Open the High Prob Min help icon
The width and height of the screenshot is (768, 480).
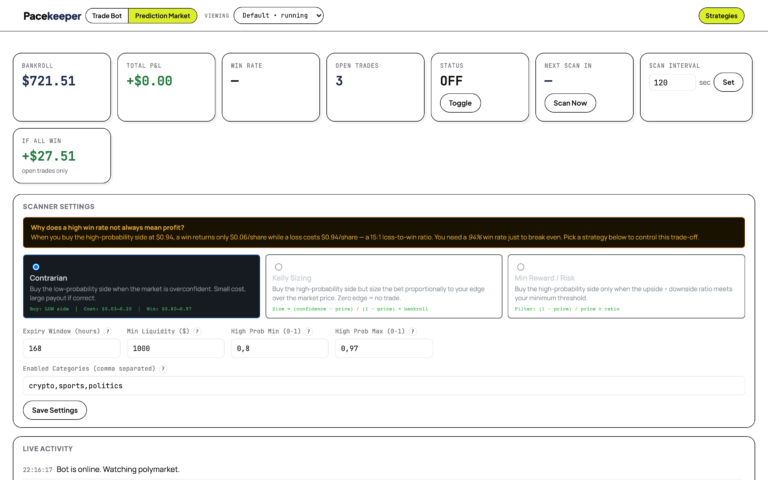click(309, 332)
